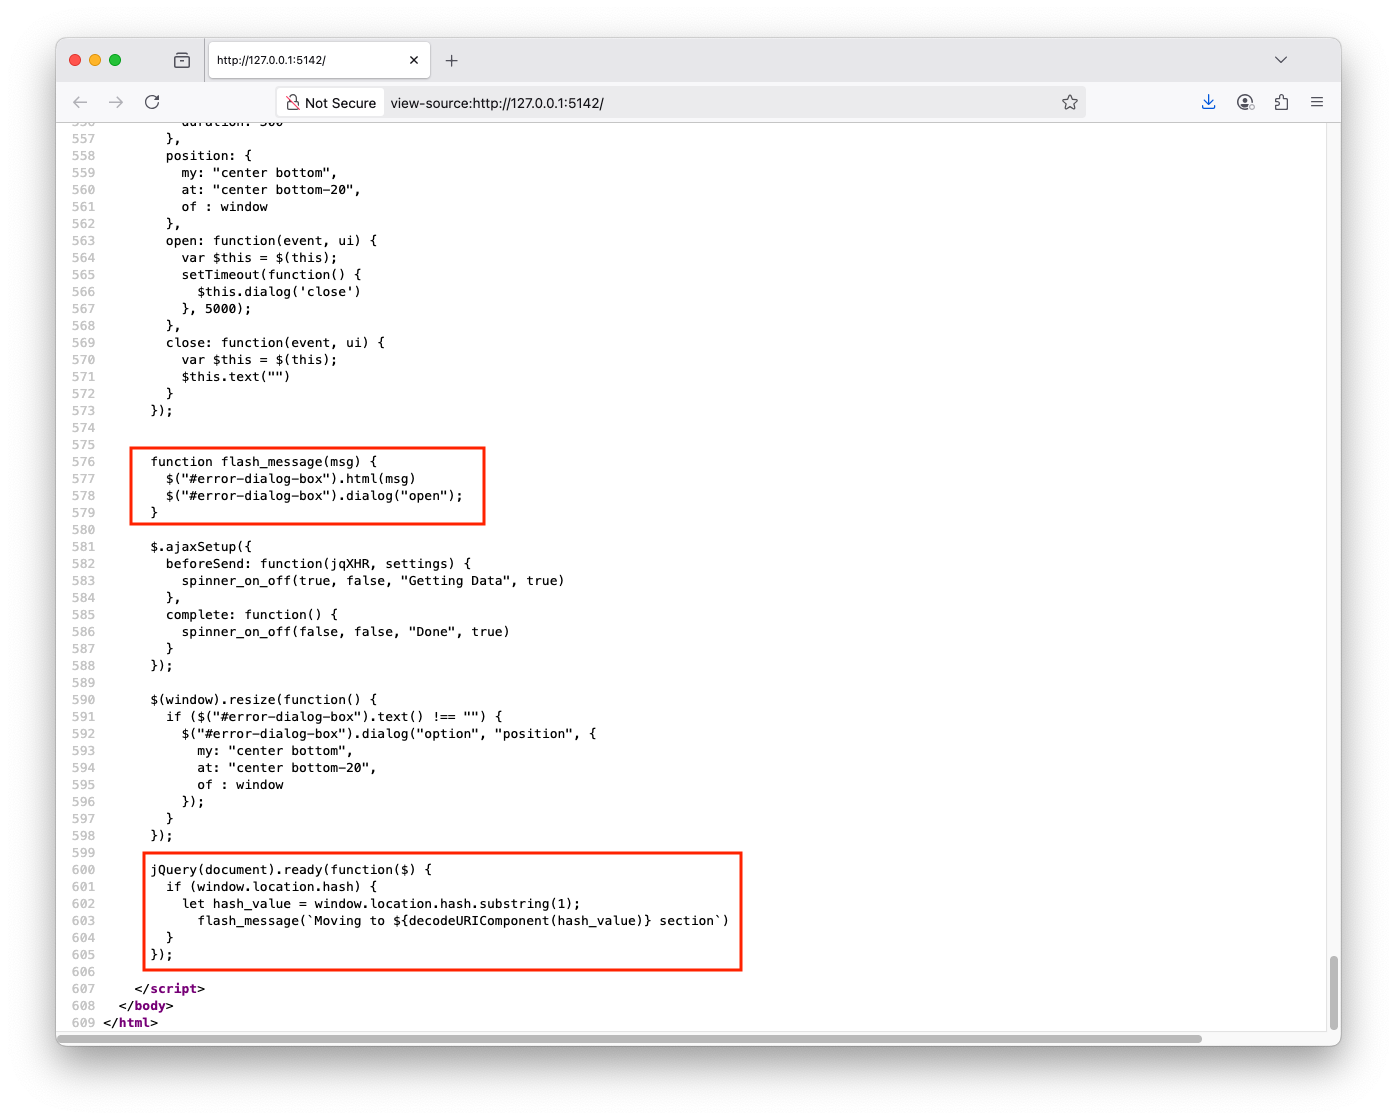This screenshot has width=1397, height=1120.
Task: Click the "jQuery(document).ready(function($) {" line
Action: point(291,870)
